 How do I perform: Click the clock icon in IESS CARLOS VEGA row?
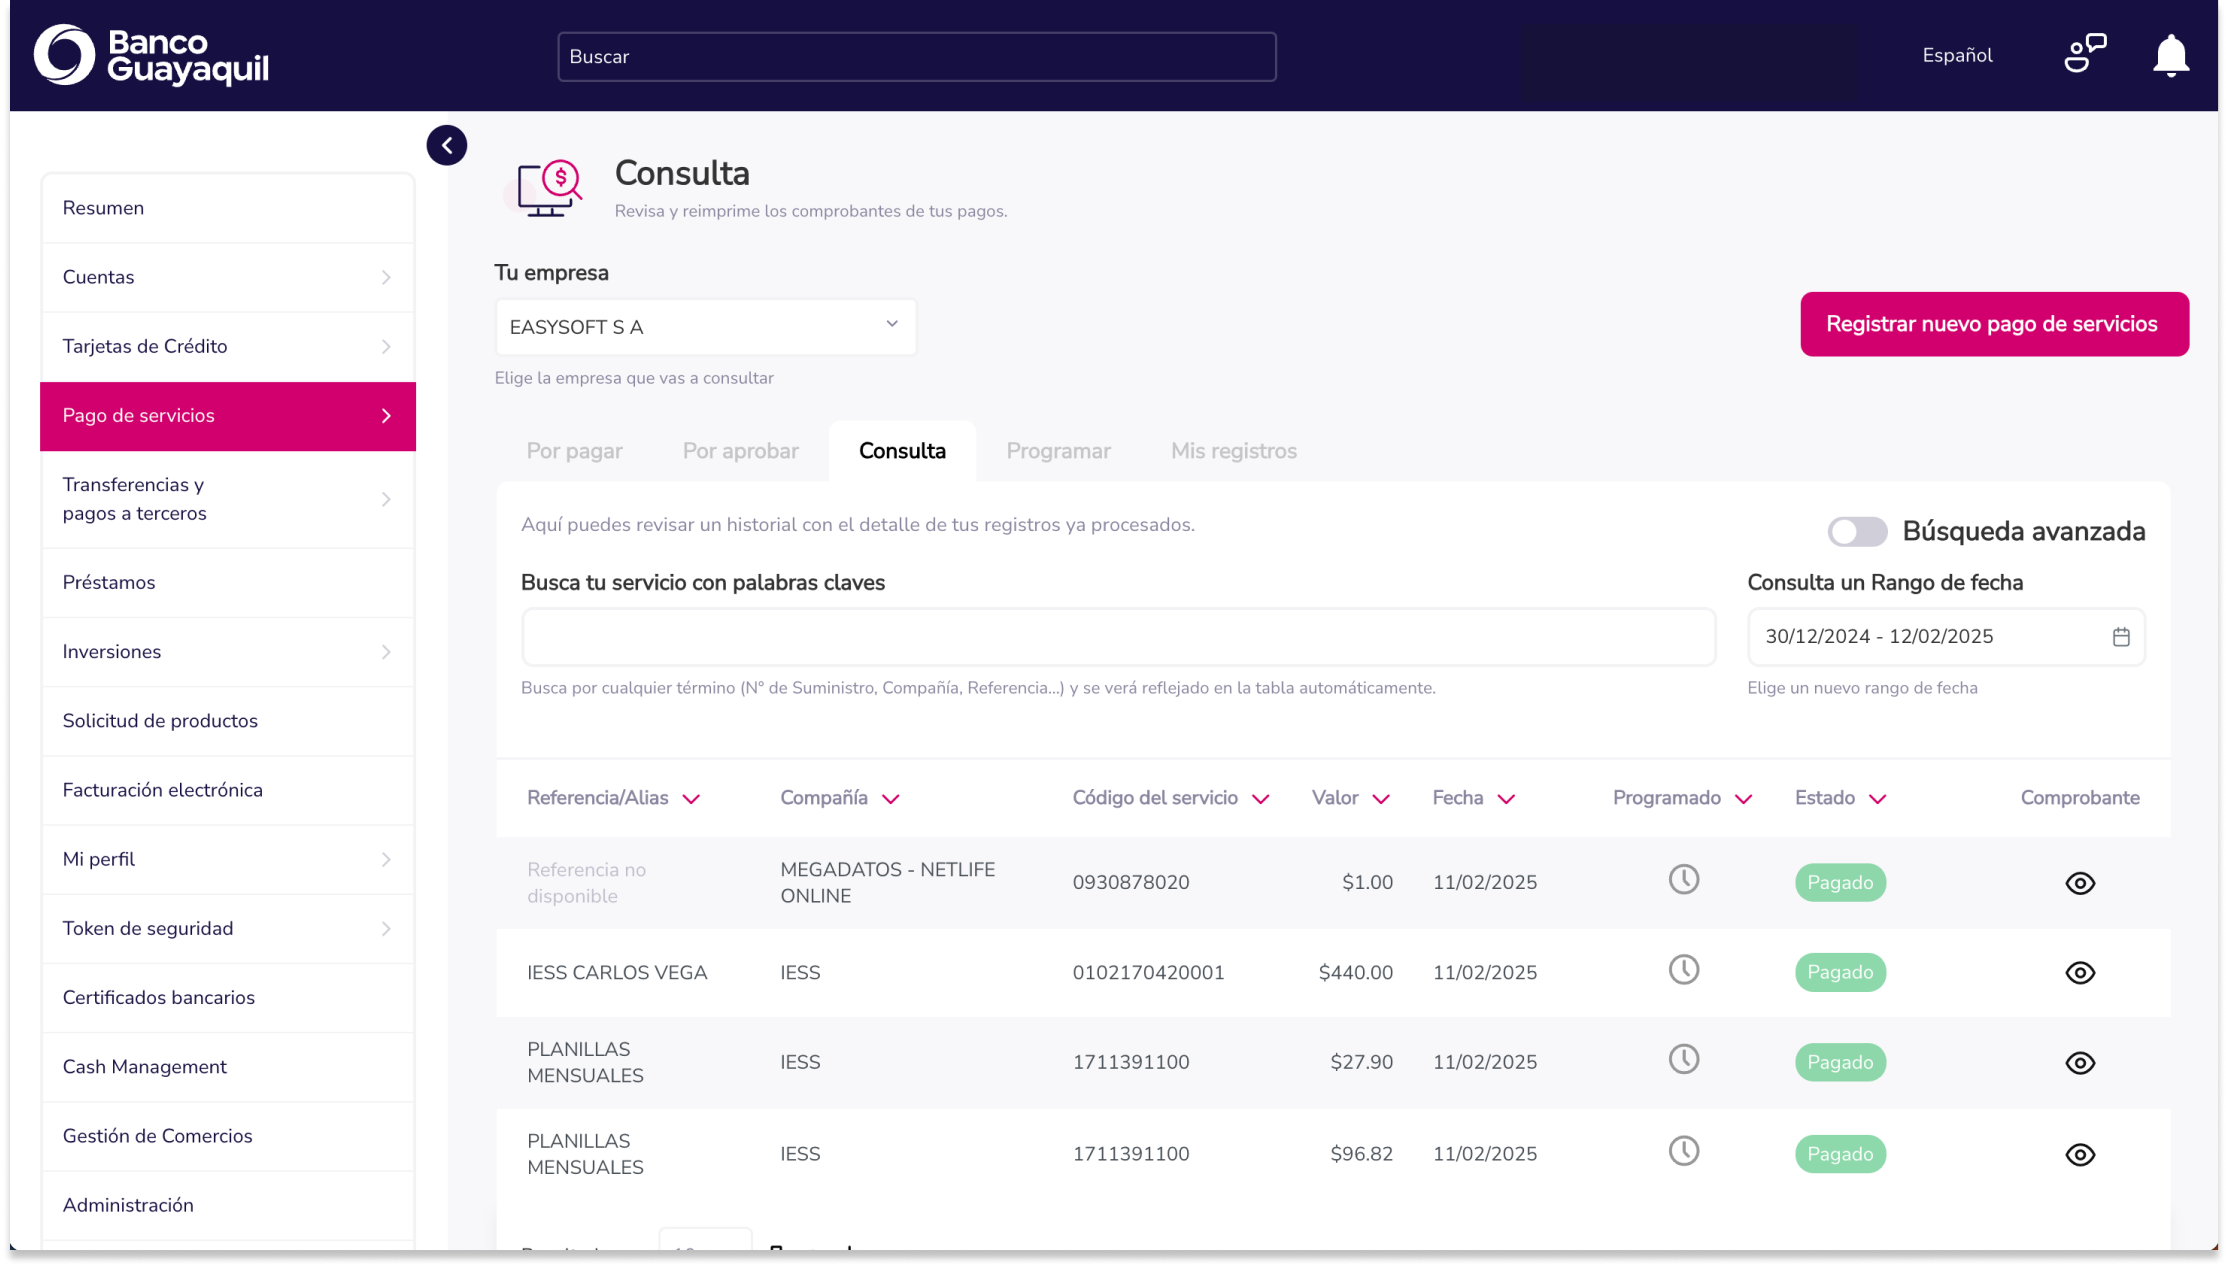tap(1684, 970)
